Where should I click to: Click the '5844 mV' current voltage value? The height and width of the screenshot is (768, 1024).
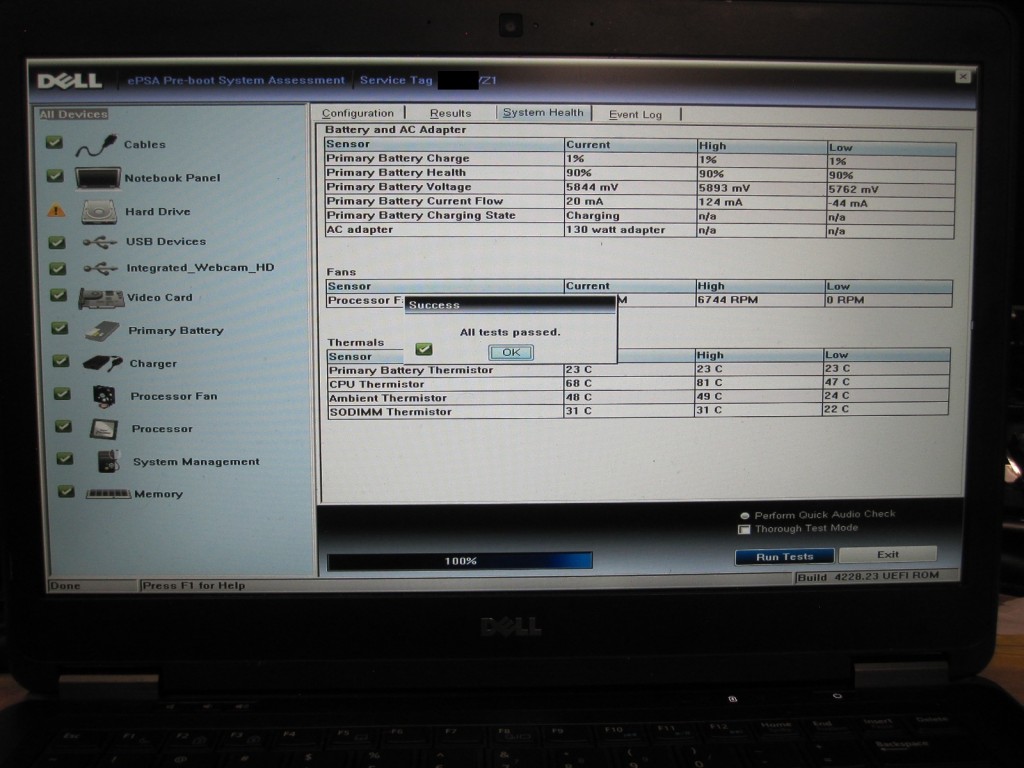coord(592,187)
